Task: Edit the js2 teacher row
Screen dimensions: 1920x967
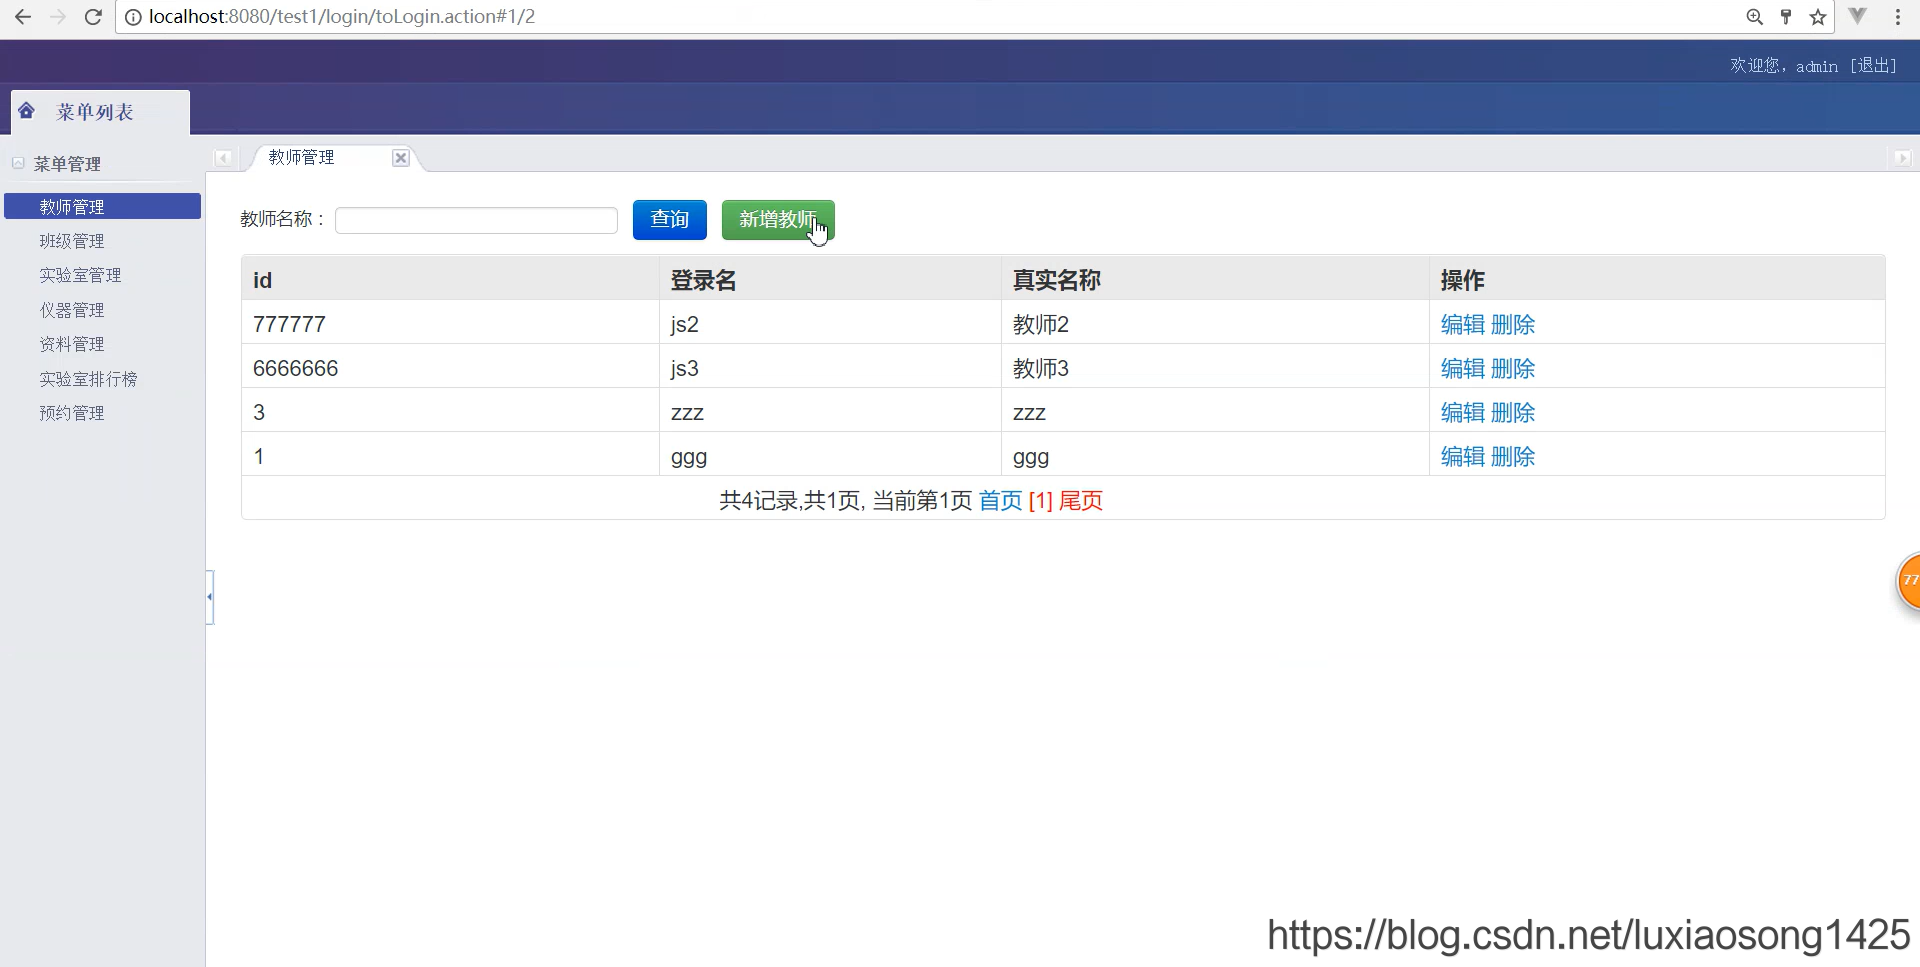Action: tap(1462, 324)
